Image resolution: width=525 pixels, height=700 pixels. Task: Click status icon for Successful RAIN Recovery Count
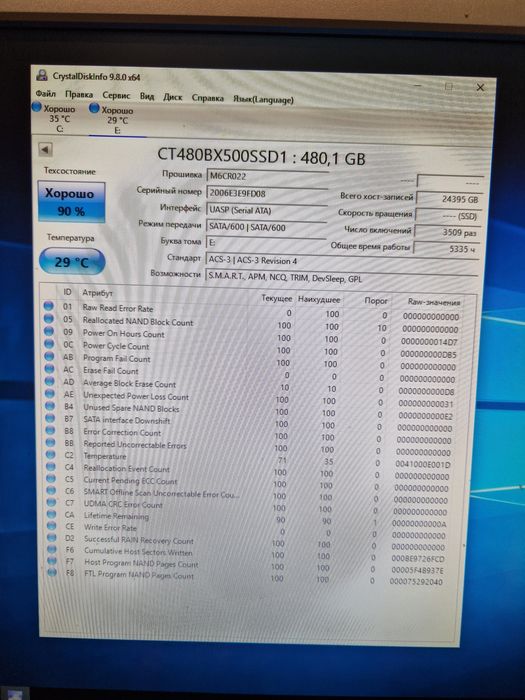coord(52,538)
